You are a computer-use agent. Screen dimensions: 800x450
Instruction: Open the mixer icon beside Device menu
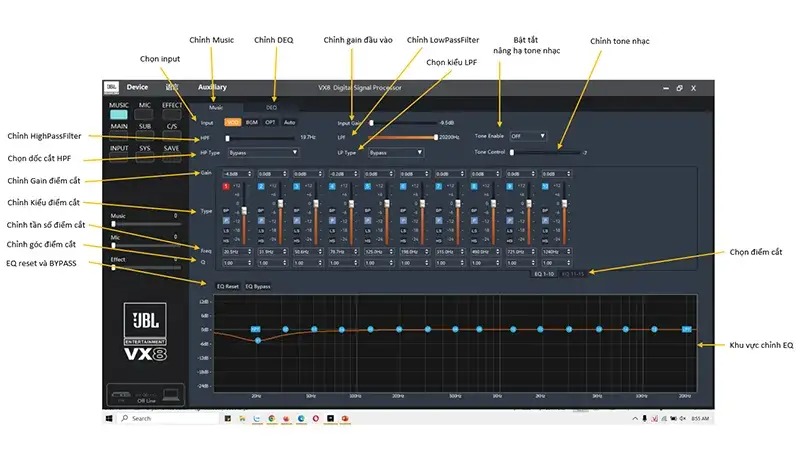172,87
